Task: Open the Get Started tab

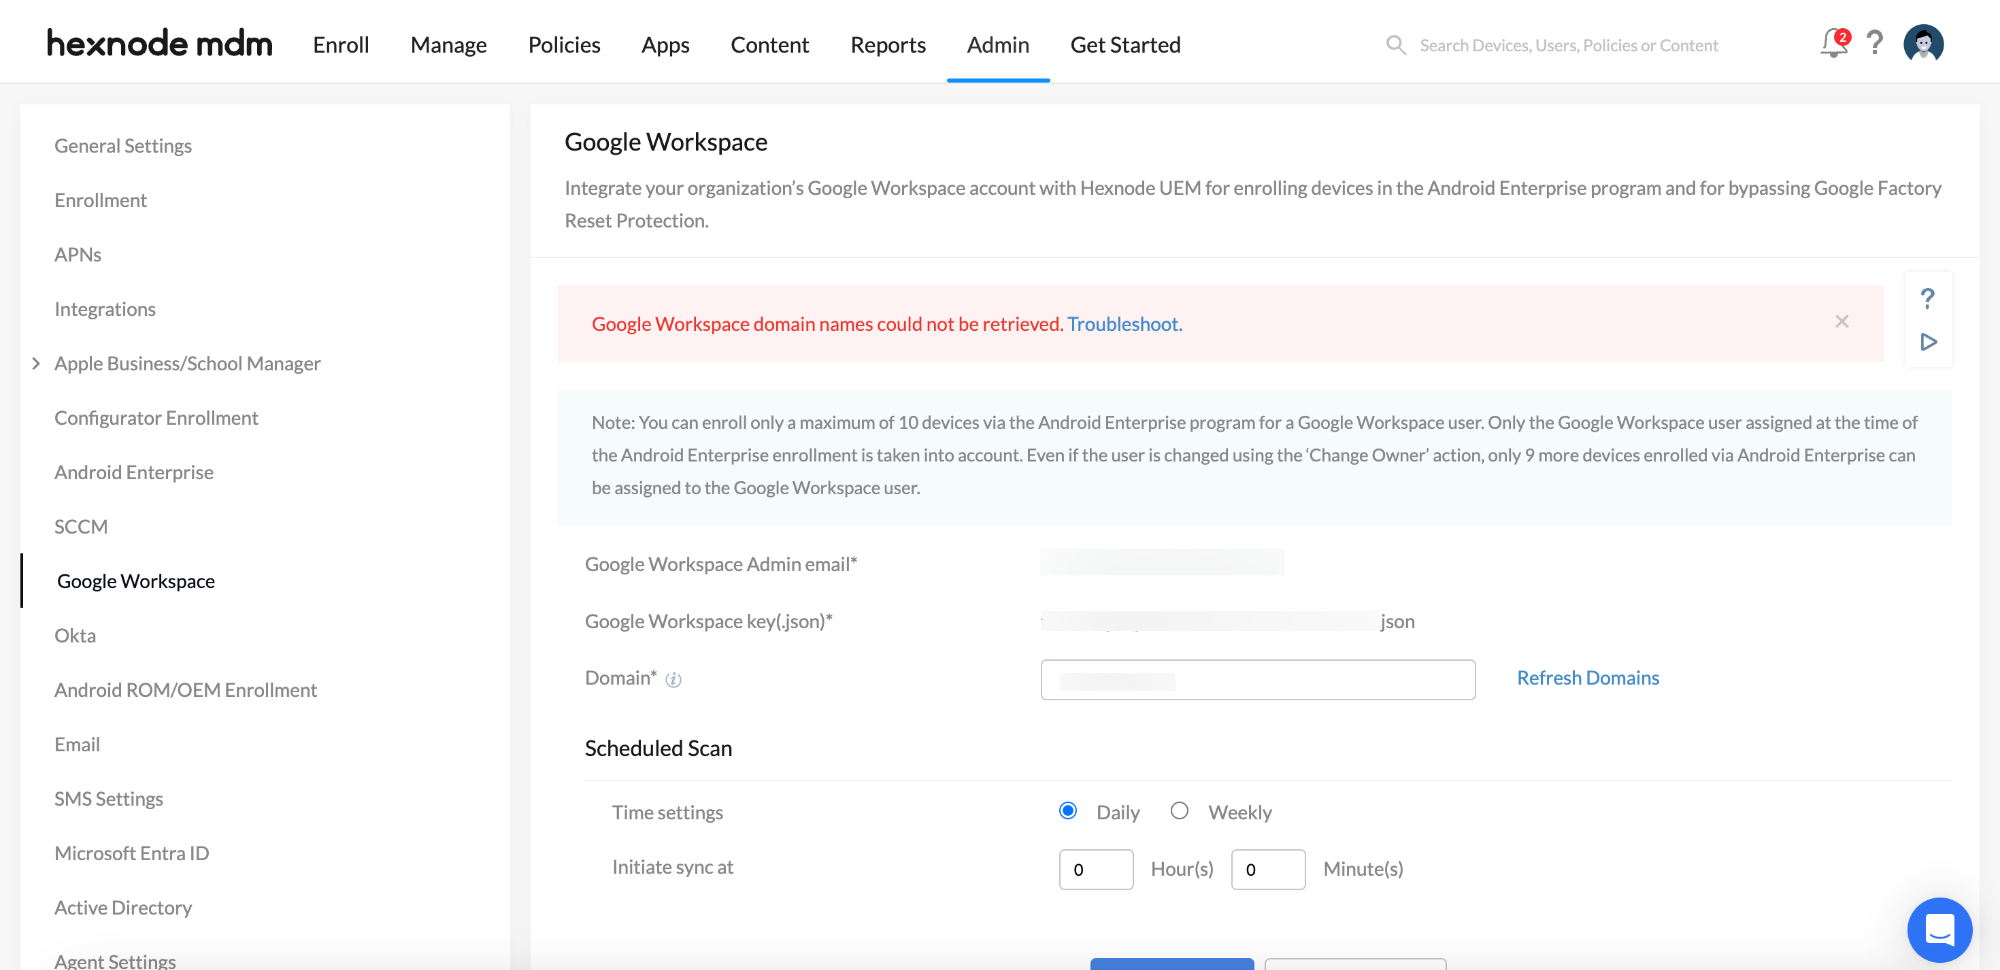Action: click(1125, 45)
